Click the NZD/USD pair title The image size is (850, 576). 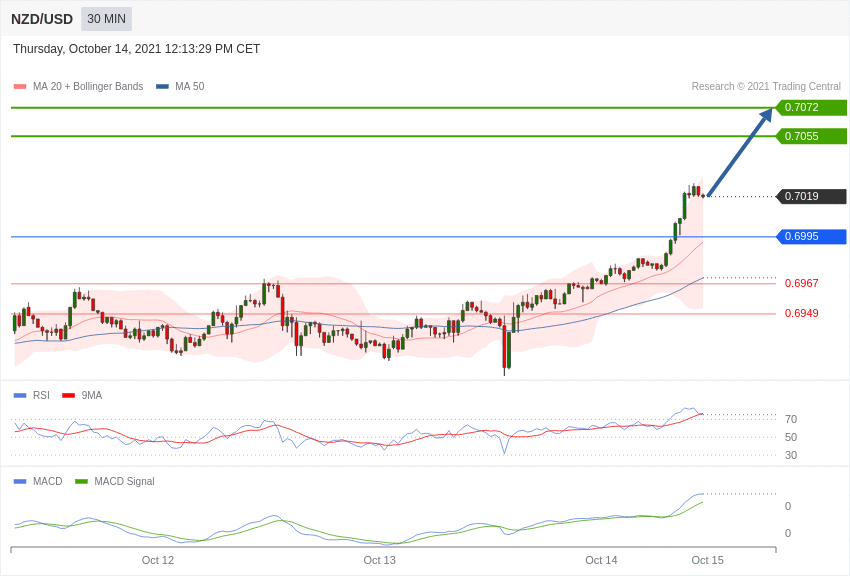(42, 19)
